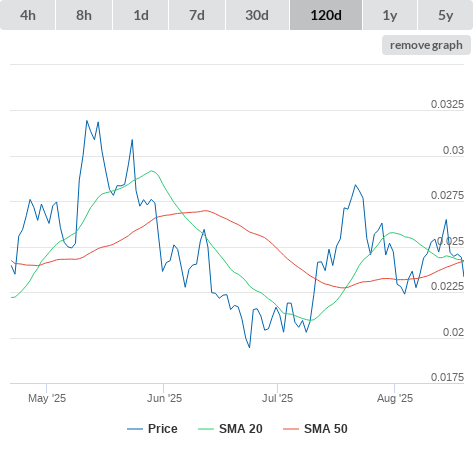Choose the 1d chart range
Viewport: 474px width, 455px height.
[x=141, y=15]
